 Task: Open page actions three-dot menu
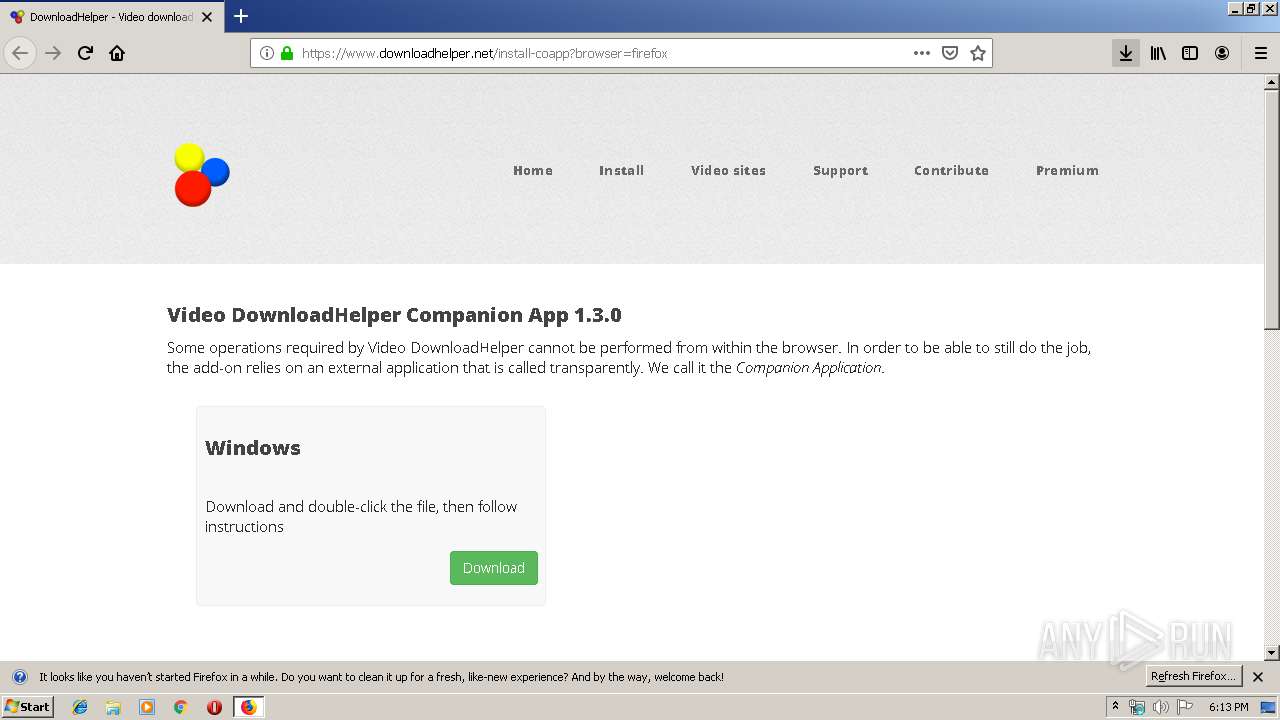click(x=922, y=53)
